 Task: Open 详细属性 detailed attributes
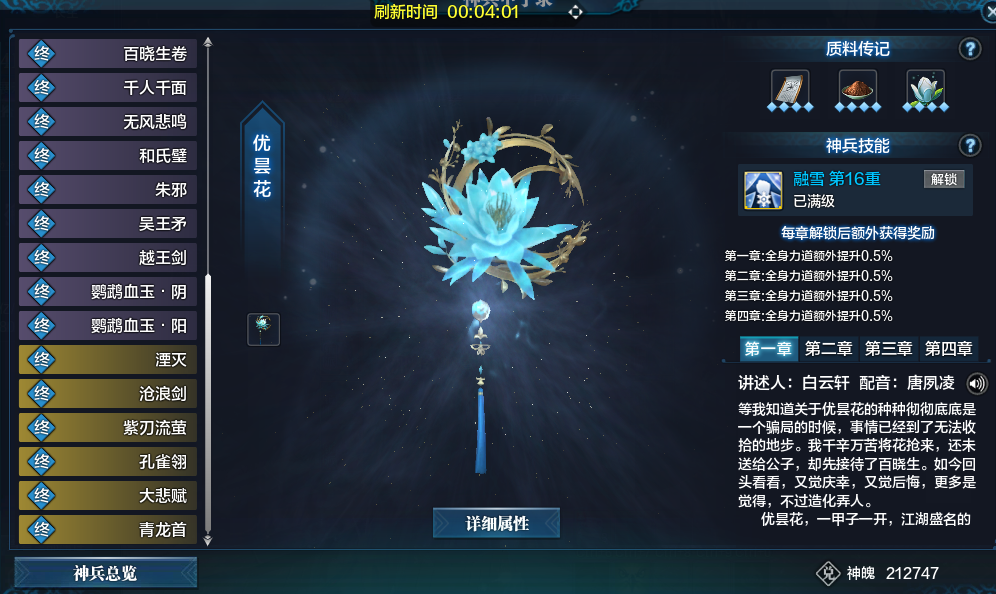point(497,523)
